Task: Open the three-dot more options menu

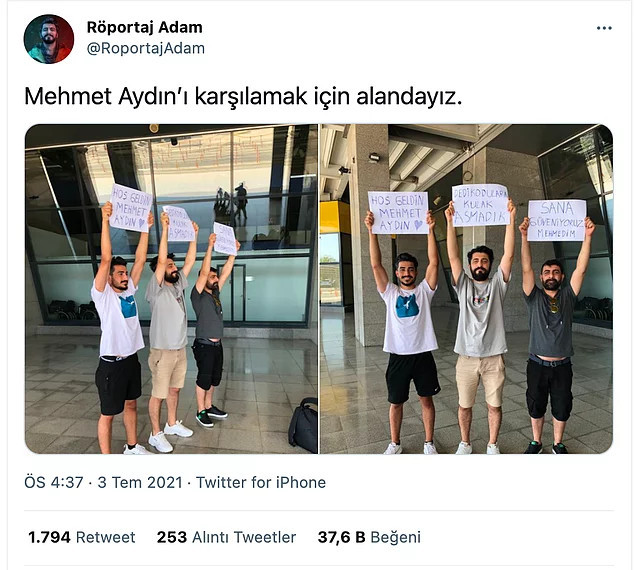Action: click(x=604, y=28)
